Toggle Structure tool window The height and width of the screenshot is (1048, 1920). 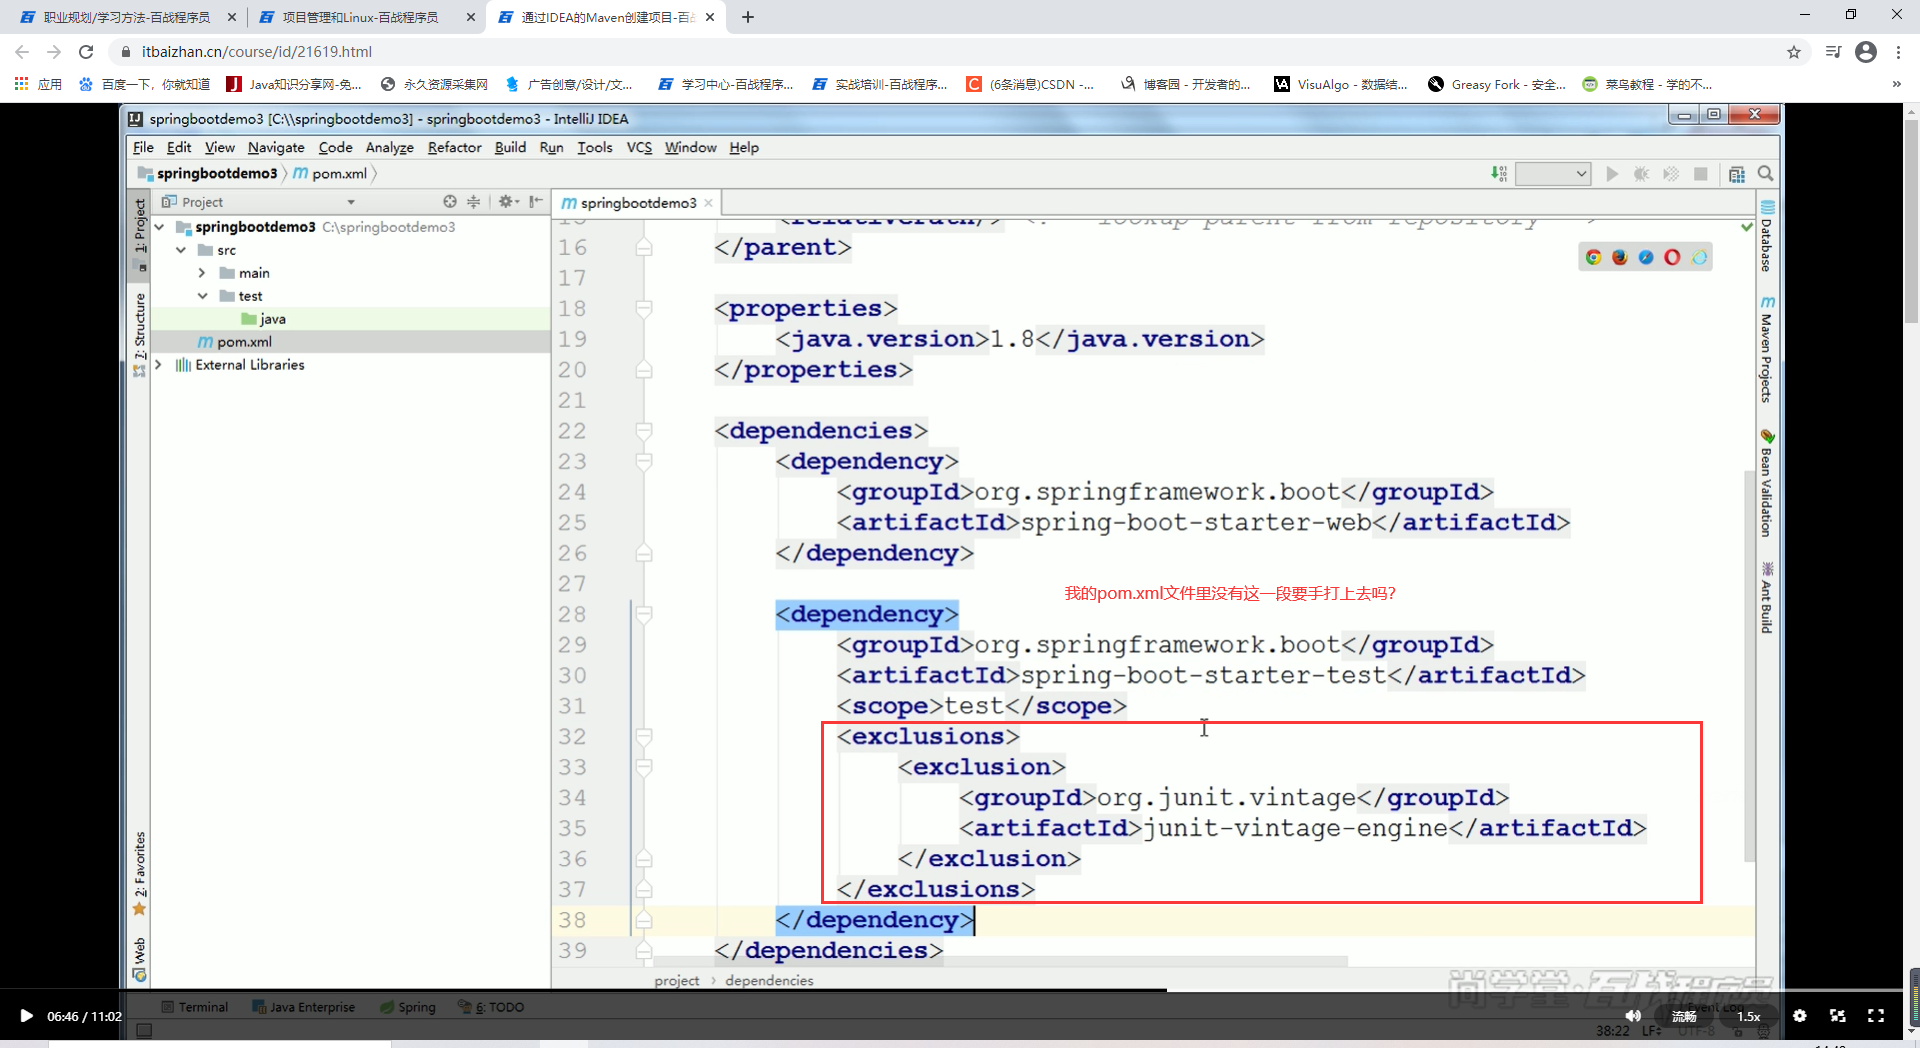point(140,334)
